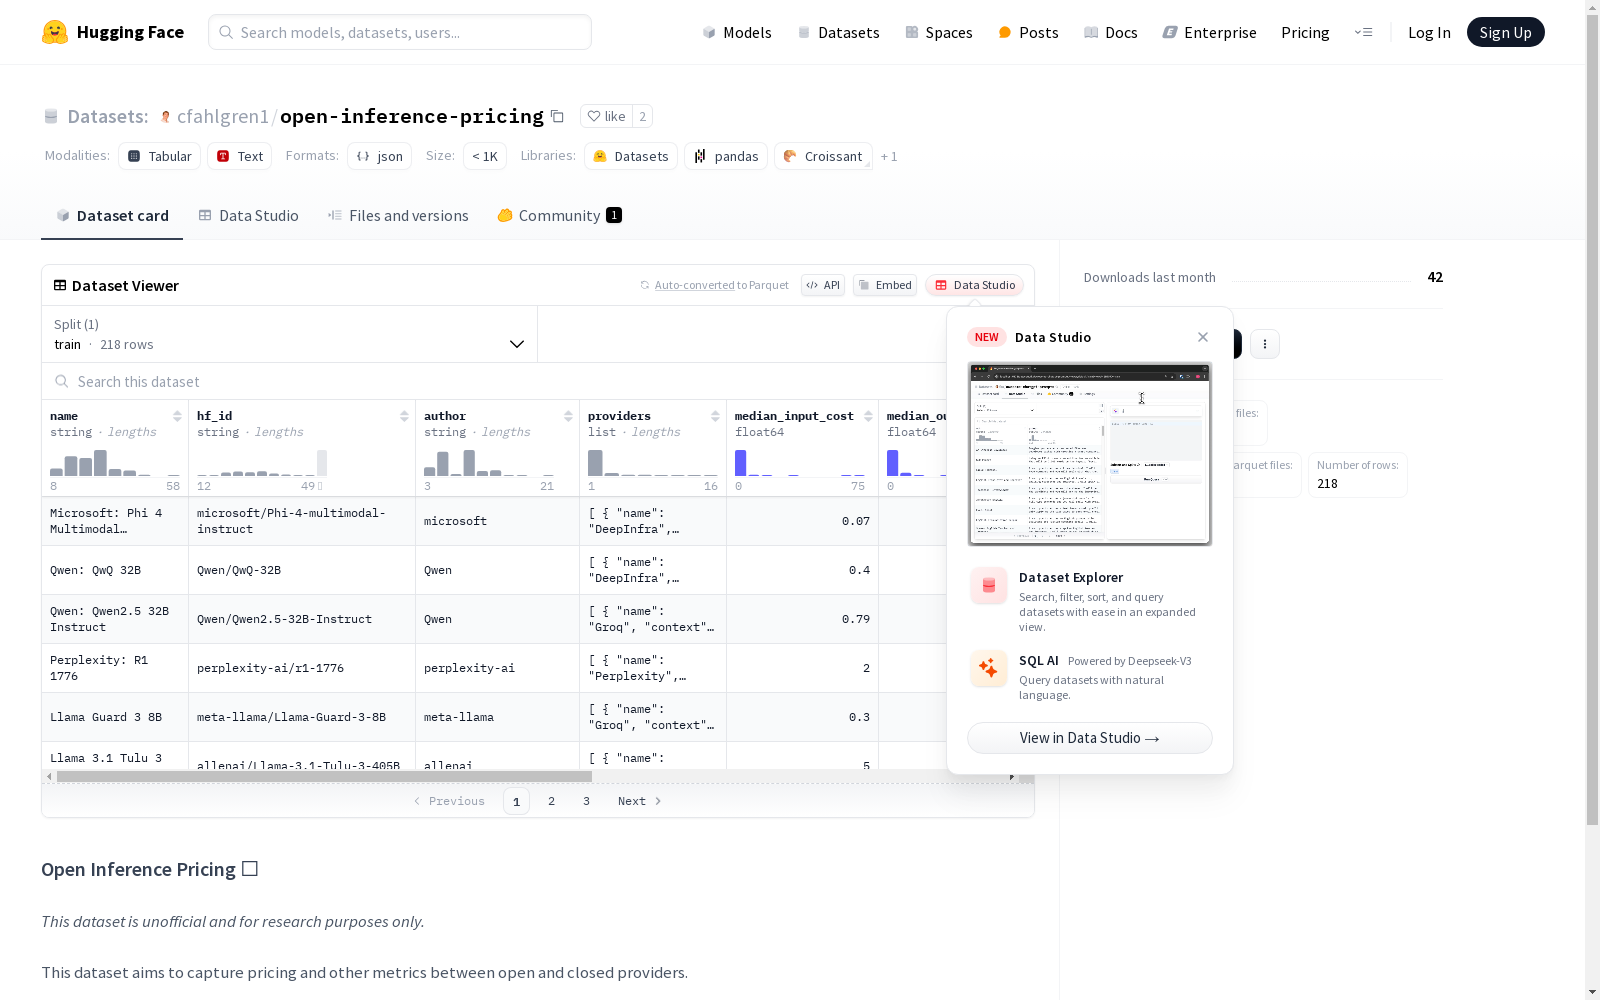Expand the Split train dropdown
The height and width of the screenshot is (1000, 1600).
click(290, 334)
